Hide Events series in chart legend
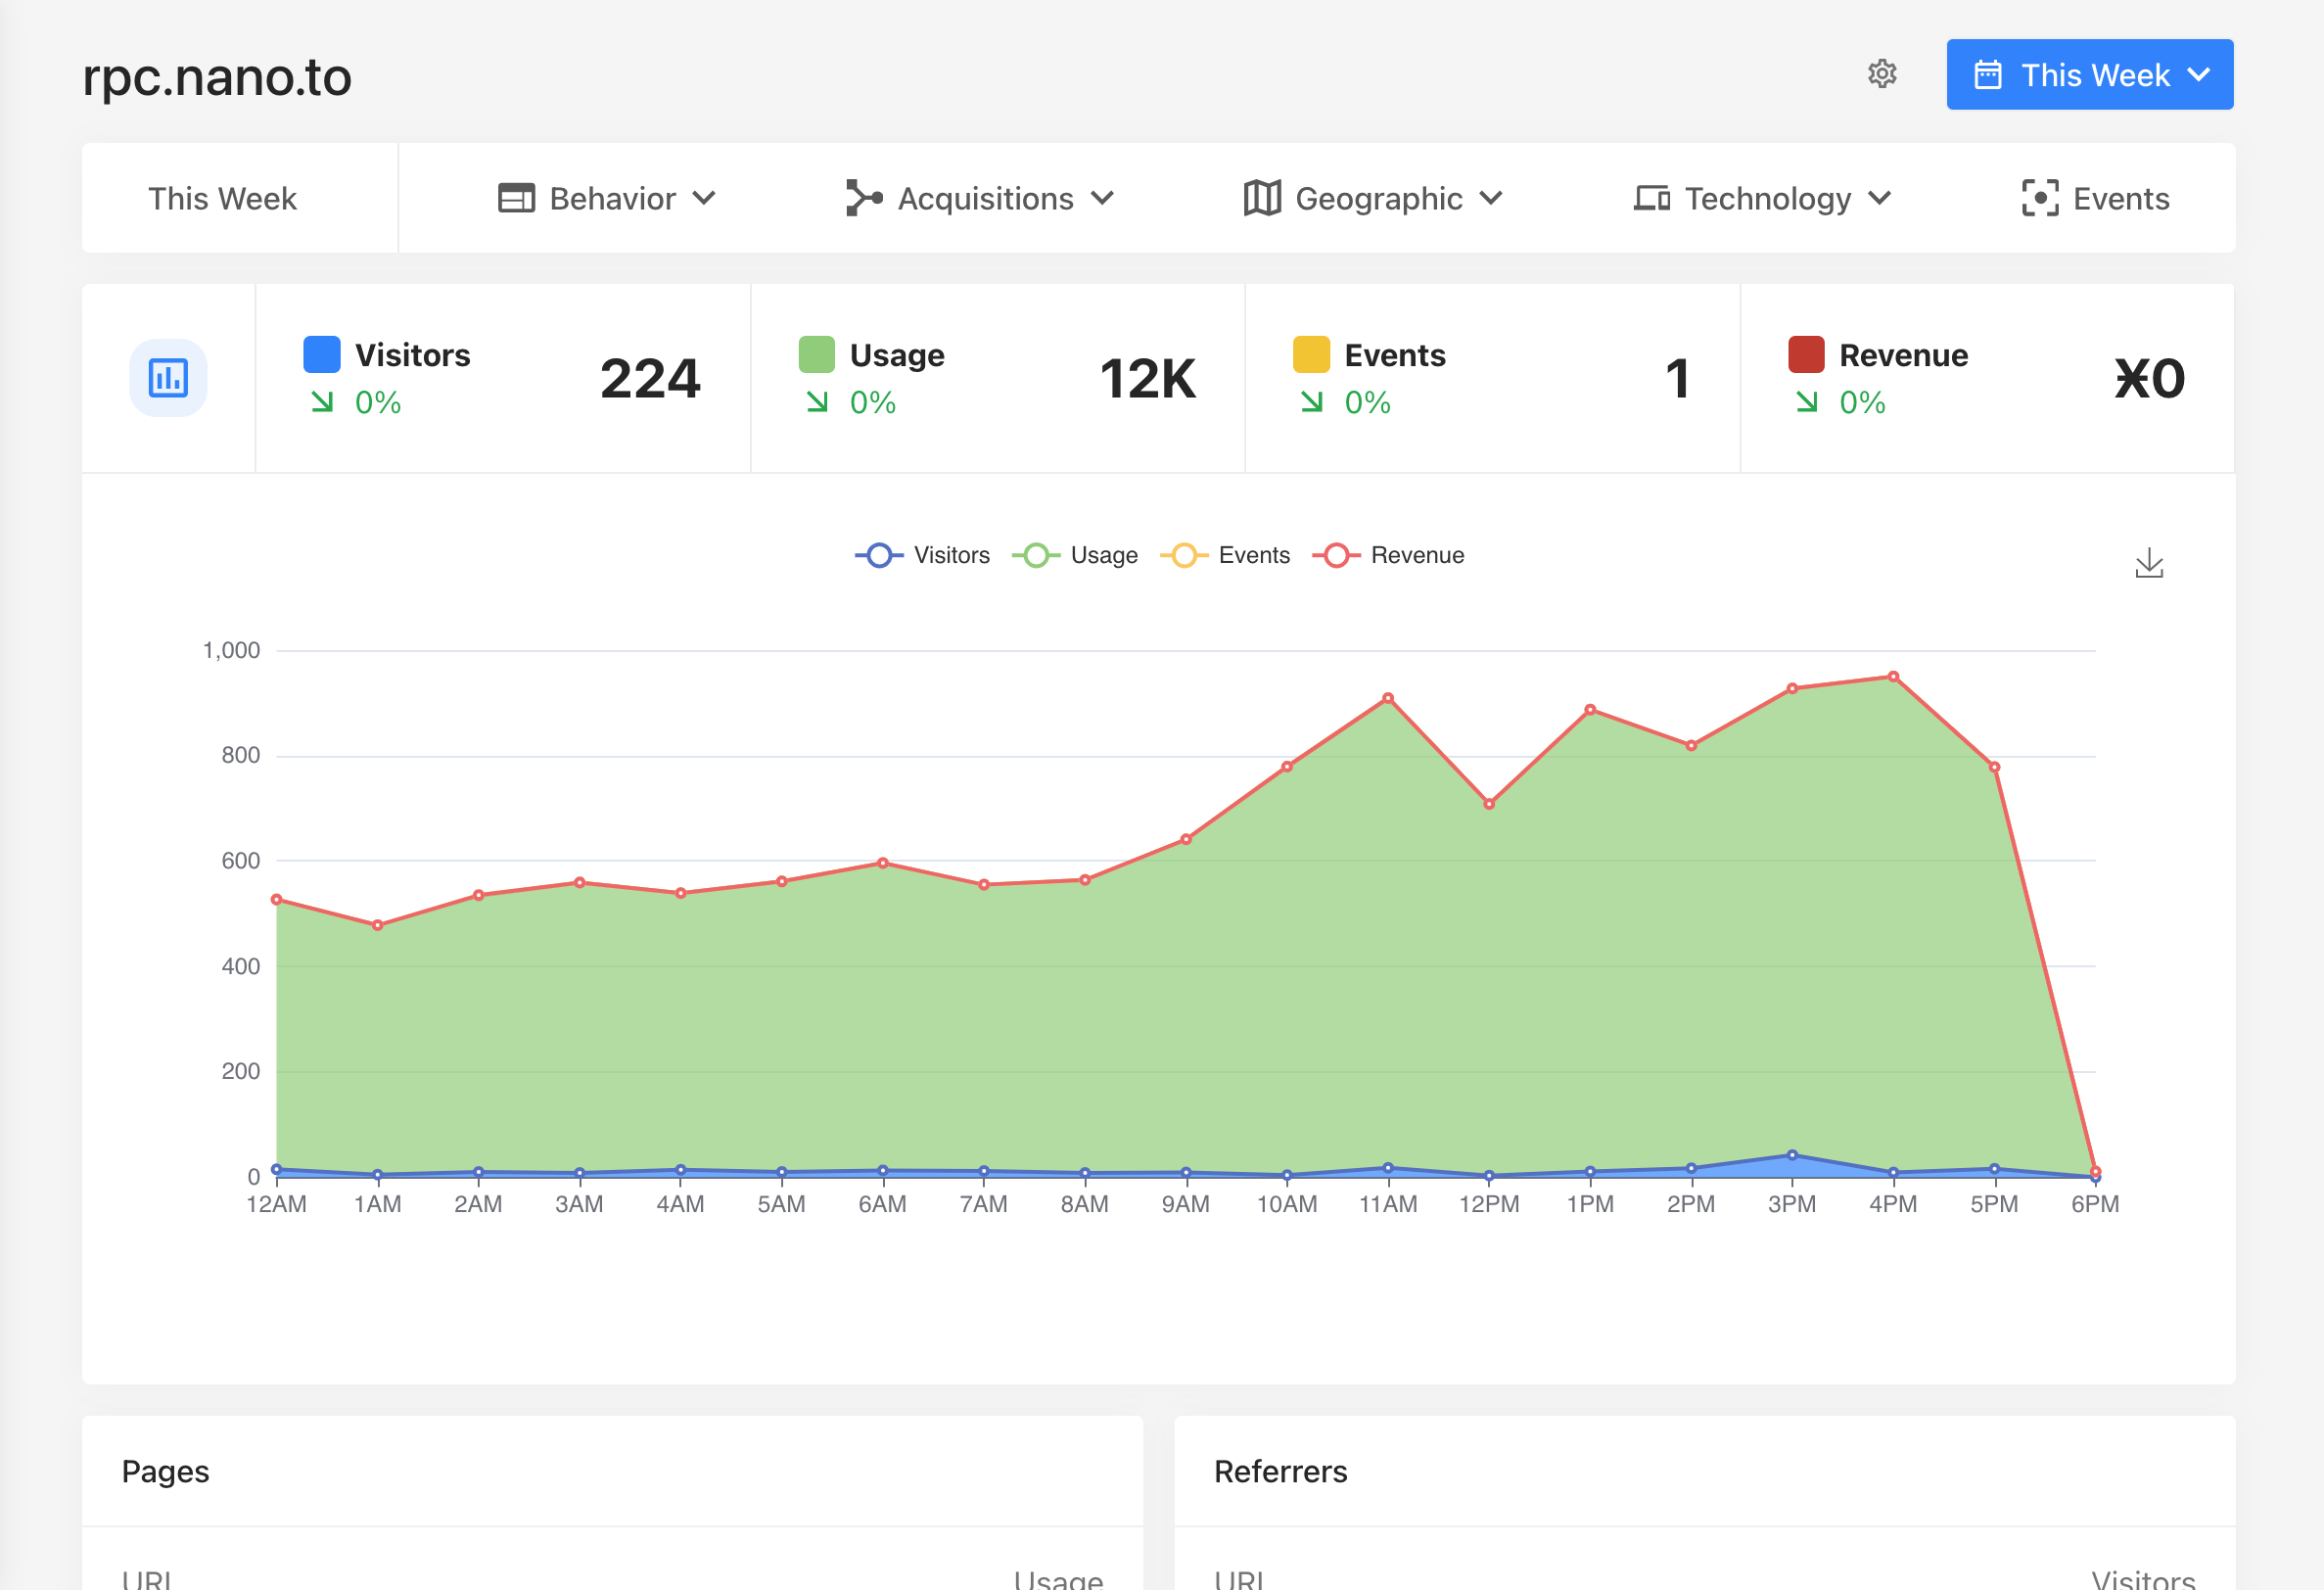The image size is (2324, 1590). [x=1225, y=555]
